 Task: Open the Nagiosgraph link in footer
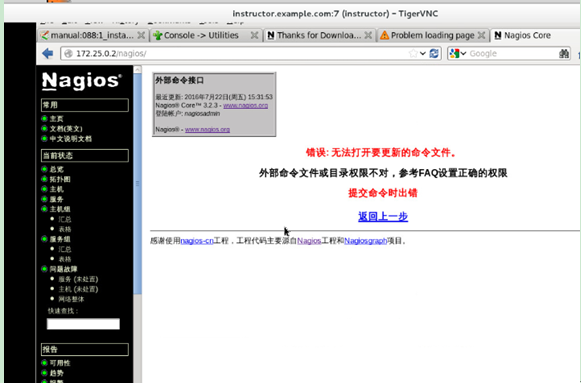pyautogui.click(x=365, y=241)
